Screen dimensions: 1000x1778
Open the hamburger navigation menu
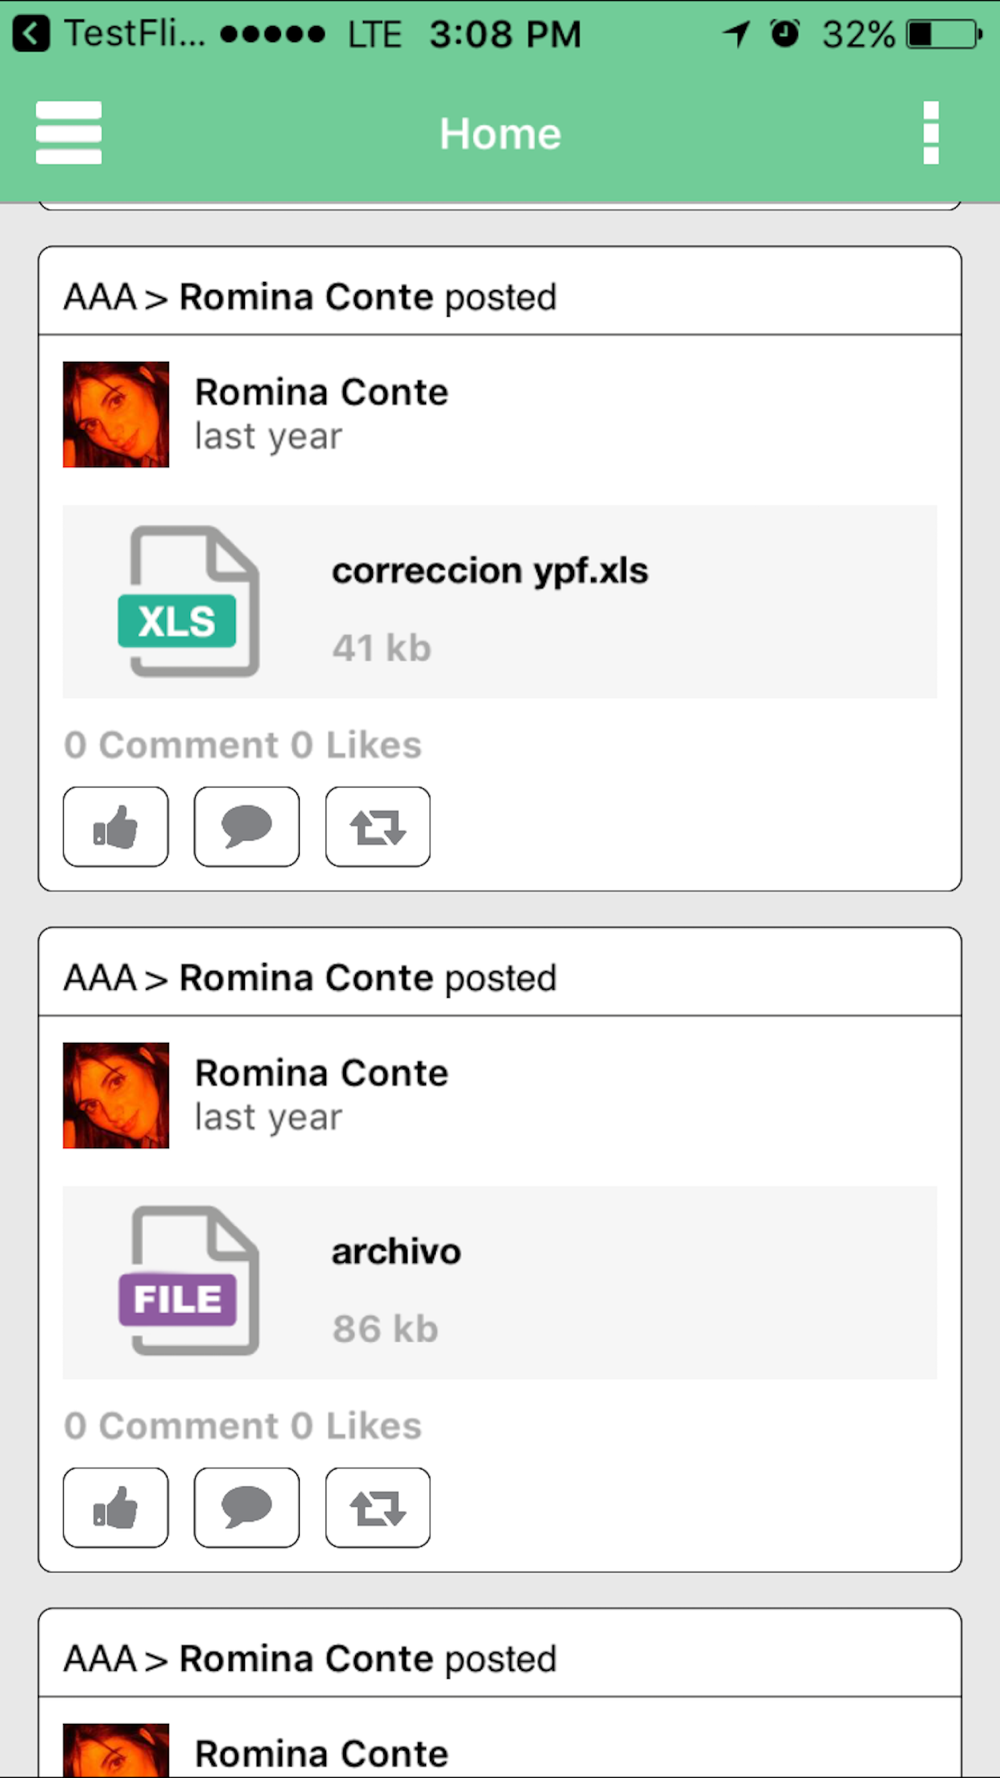[68, 132]
